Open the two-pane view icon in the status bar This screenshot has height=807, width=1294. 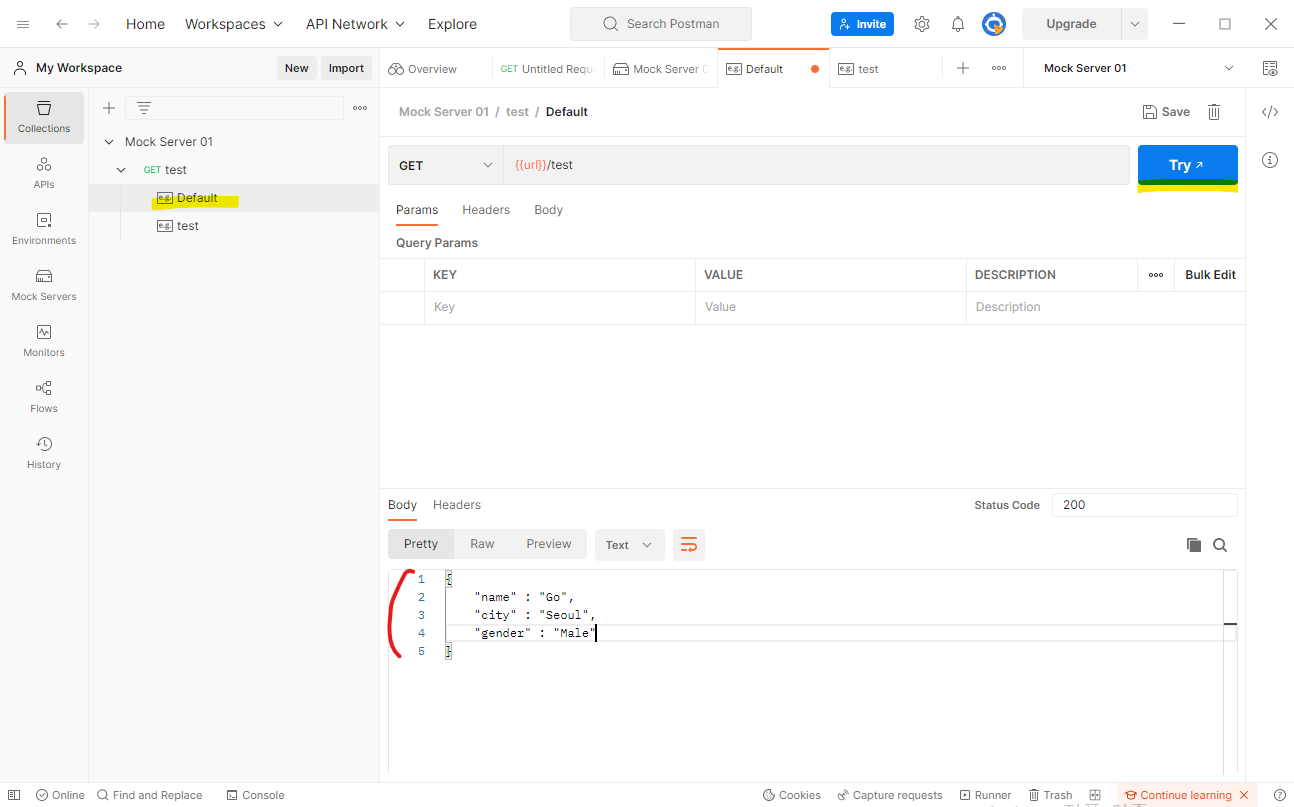1095,795
